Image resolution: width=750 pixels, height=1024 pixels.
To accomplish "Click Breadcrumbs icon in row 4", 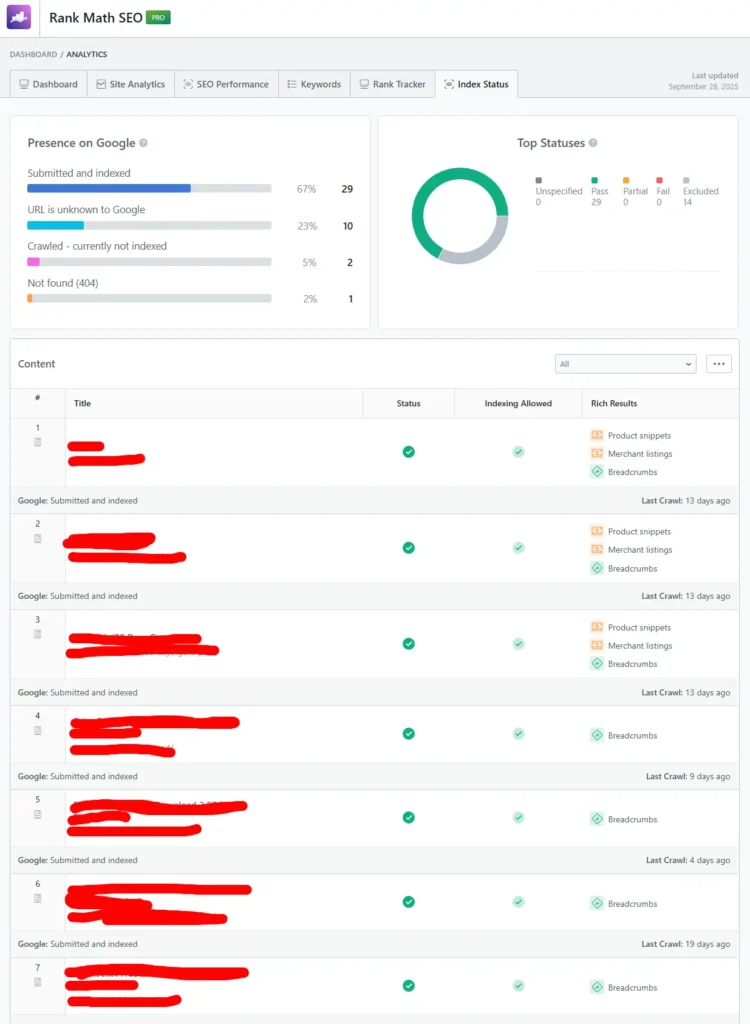I will pos(597,736).
